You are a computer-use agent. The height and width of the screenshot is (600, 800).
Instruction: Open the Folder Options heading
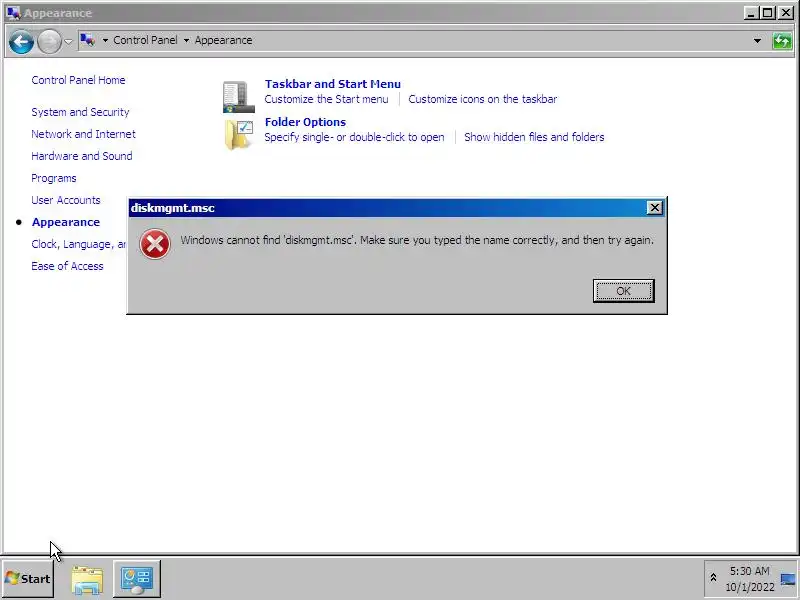[x=305, y=122]
